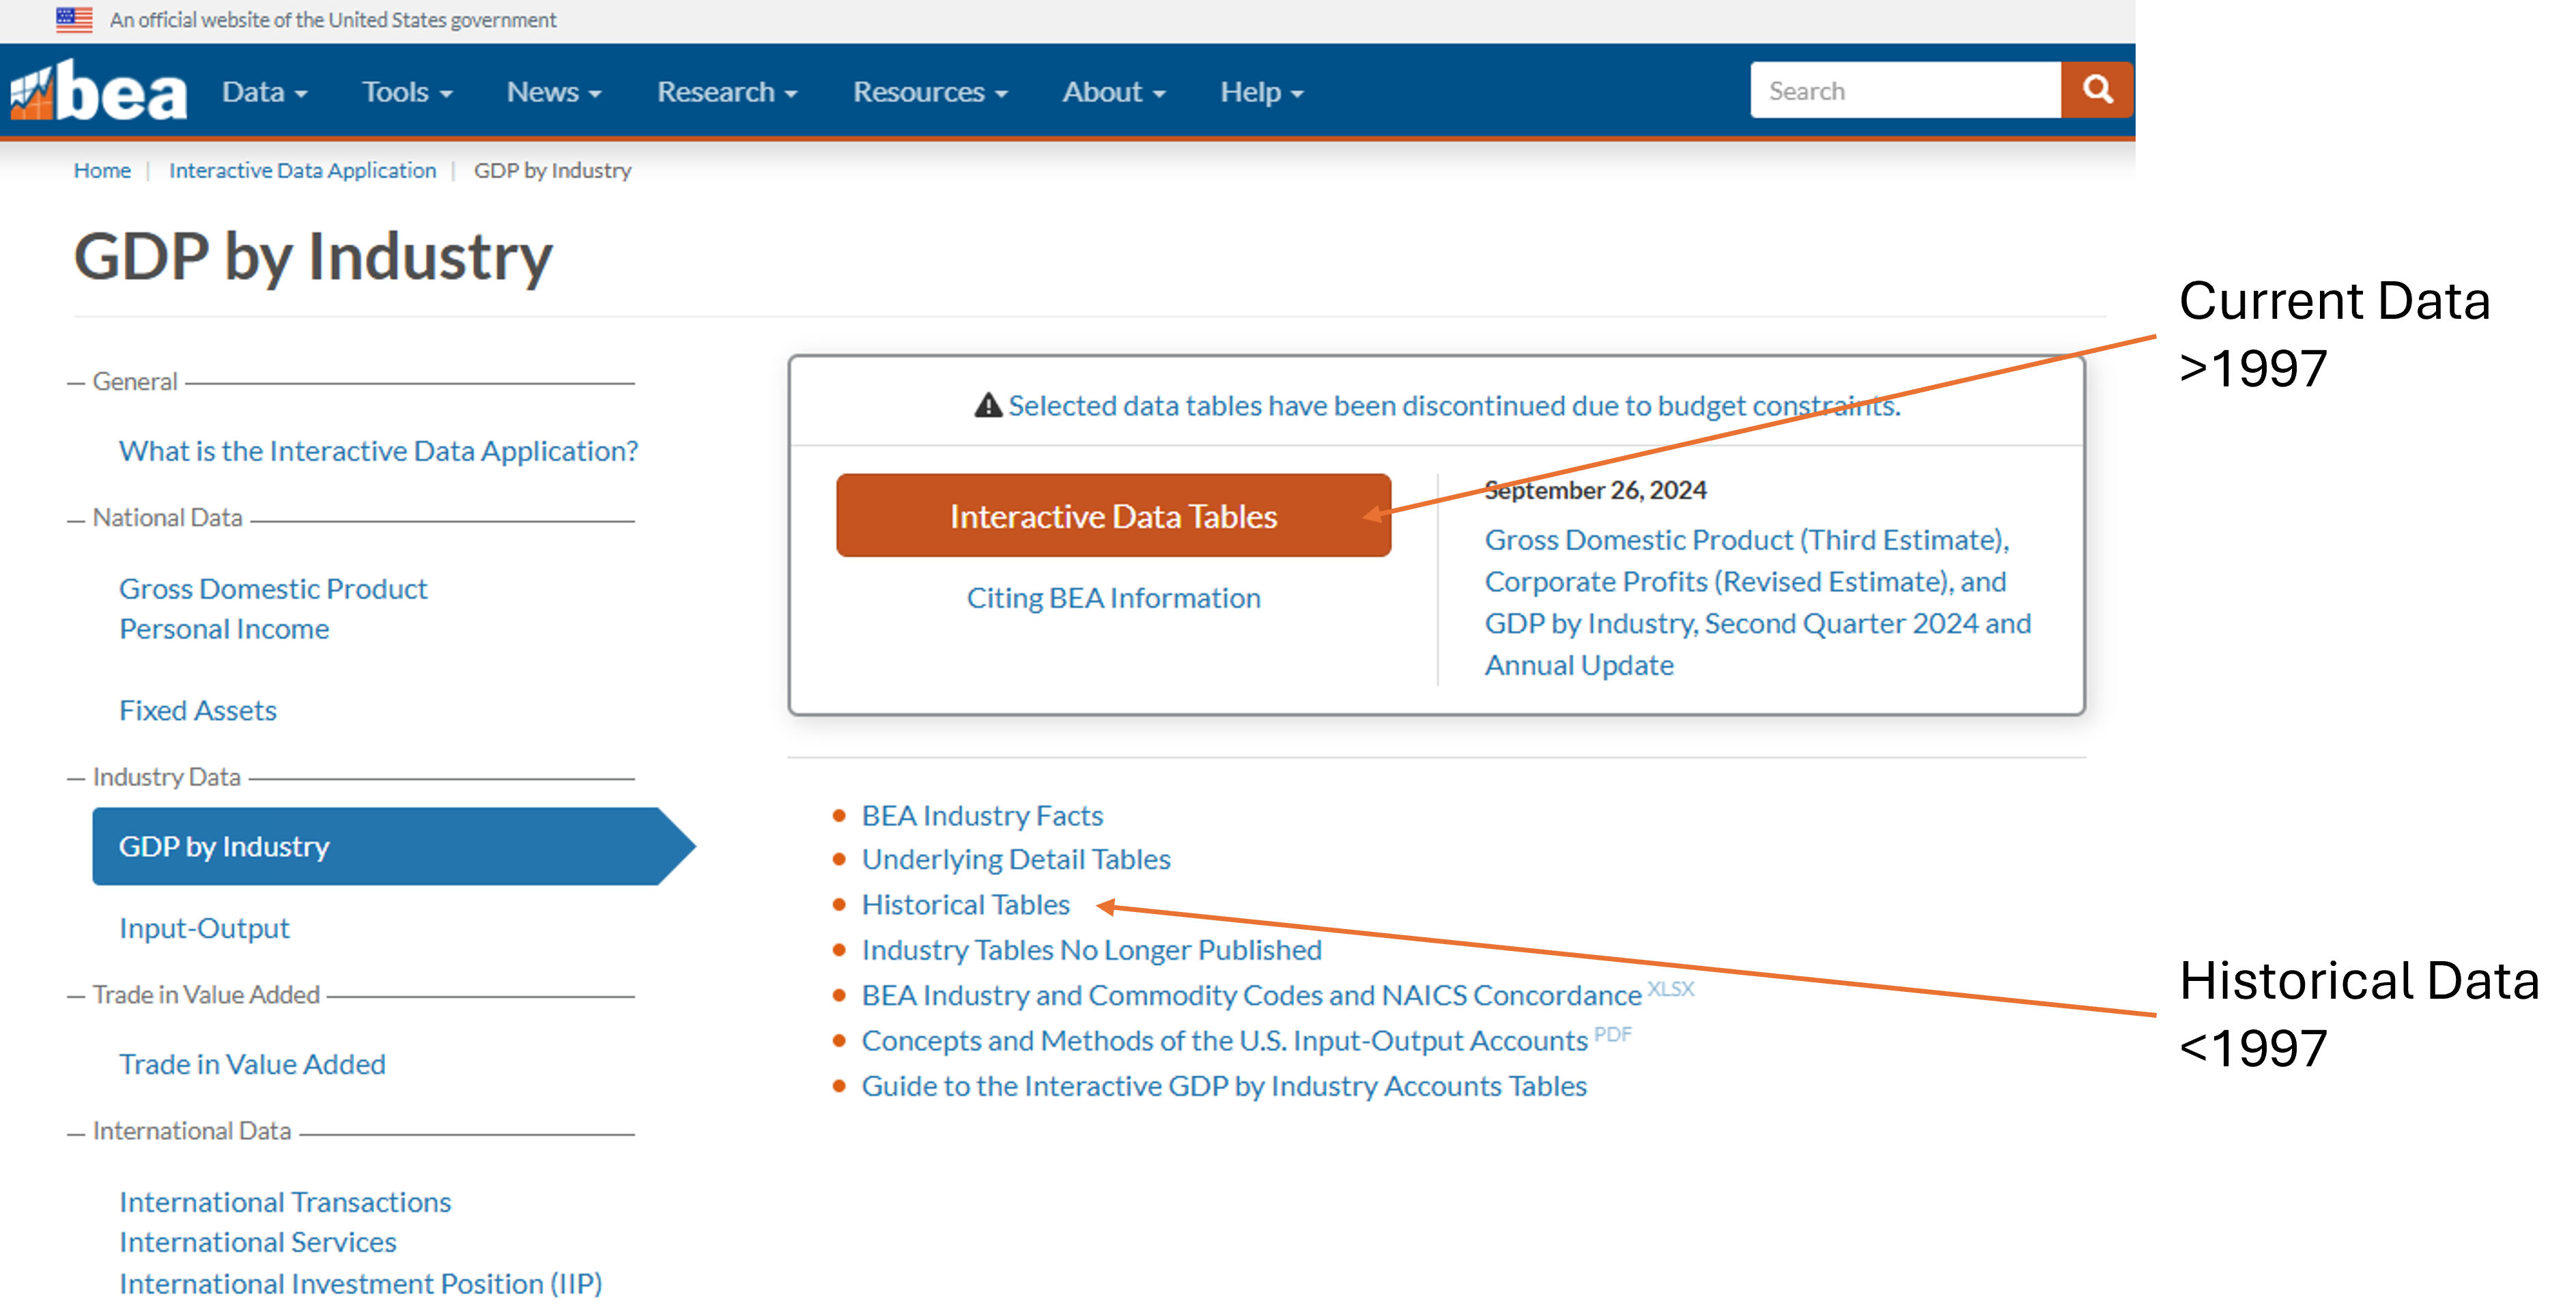Expand the News menu
The width and height of the screenshot is (2576, 1310).
(554, 92)
